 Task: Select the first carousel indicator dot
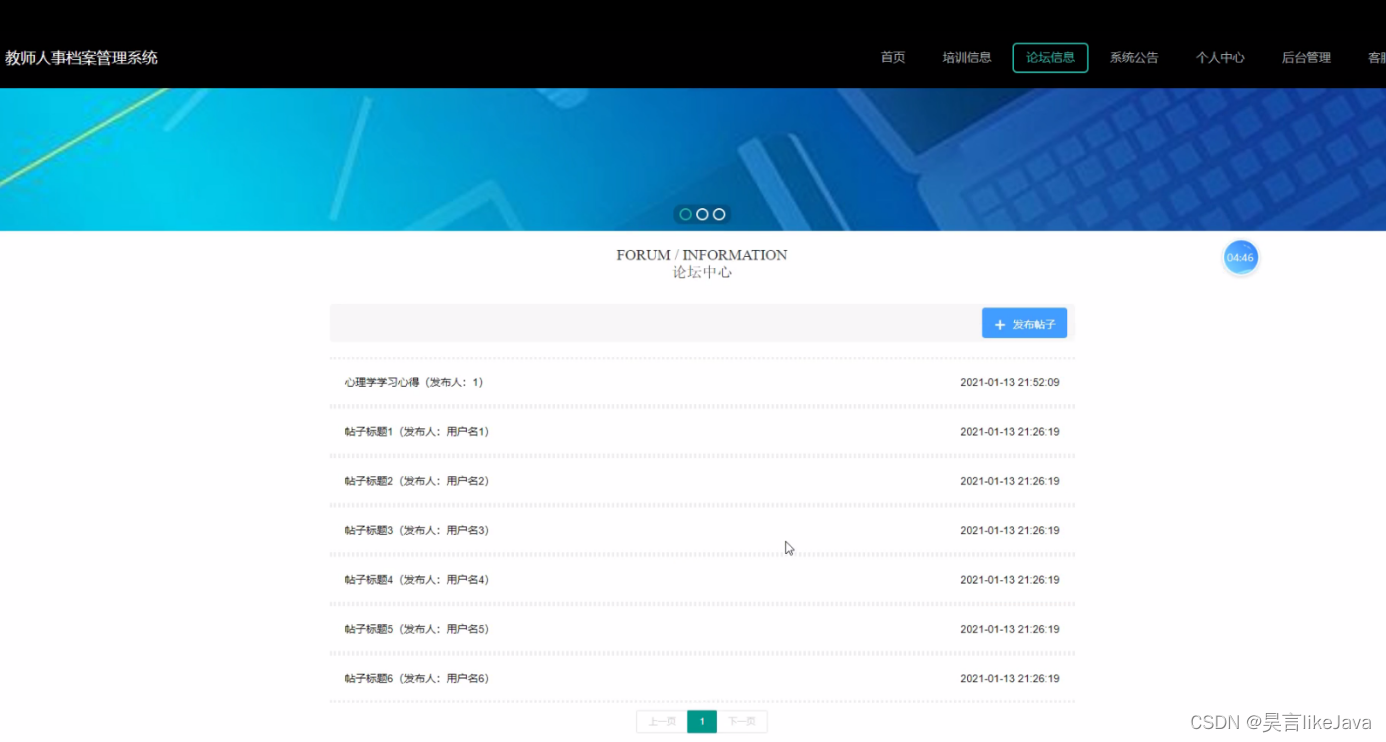685,214
